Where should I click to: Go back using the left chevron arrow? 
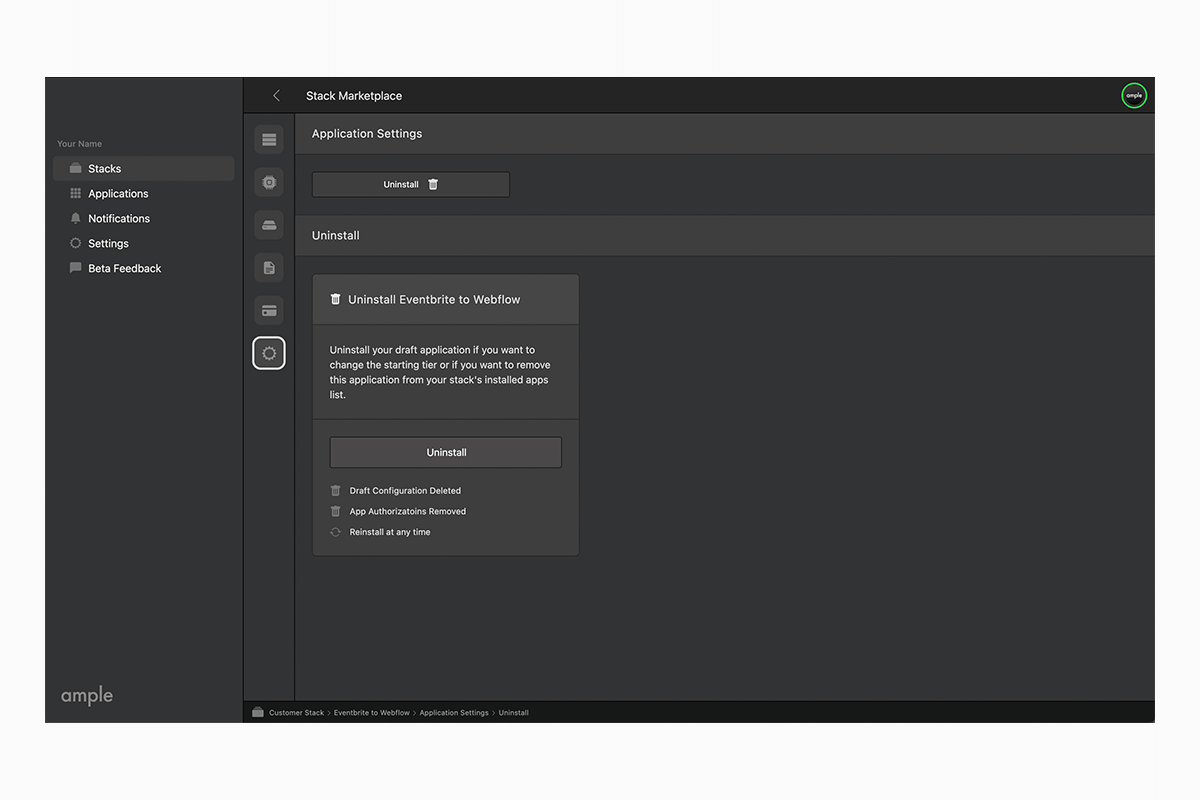pyautogui.click(x=276, y=96)
